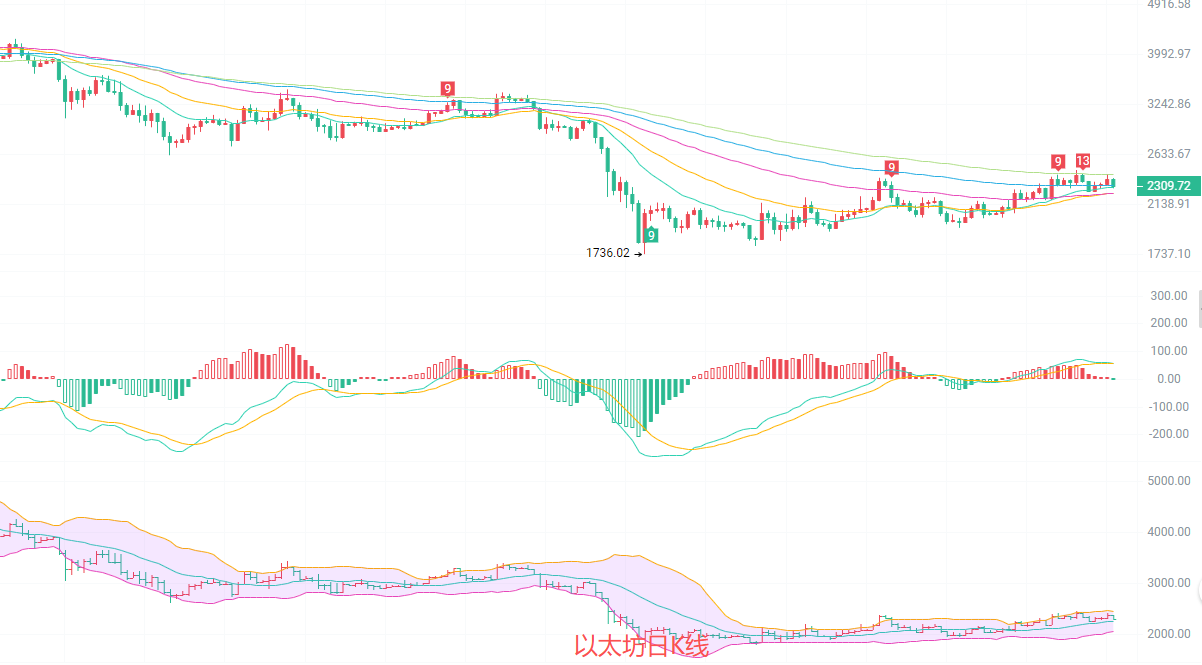Select the second red 9 marker from left

point(891,166)
